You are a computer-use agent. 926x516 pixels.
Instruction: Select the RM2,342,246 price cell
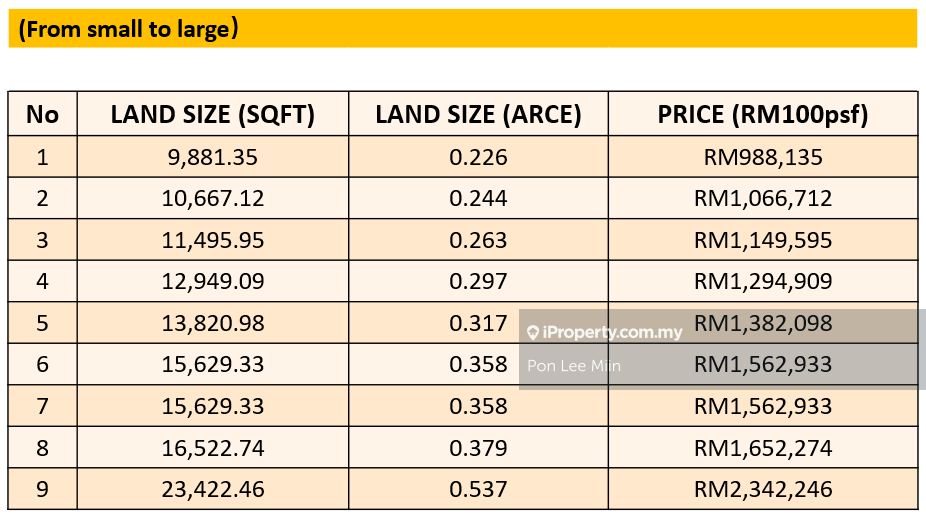click(762, 489)
